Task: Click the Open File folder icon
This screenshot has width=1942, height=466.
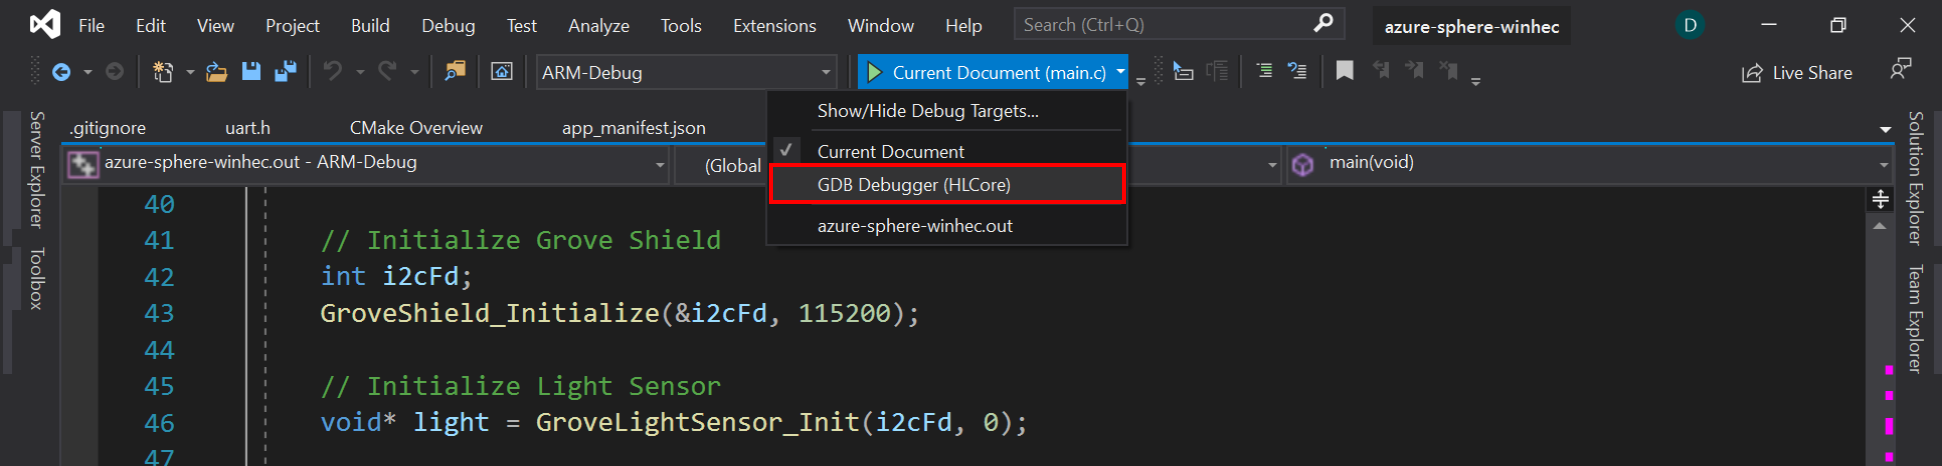Action: tap(216, 72)
